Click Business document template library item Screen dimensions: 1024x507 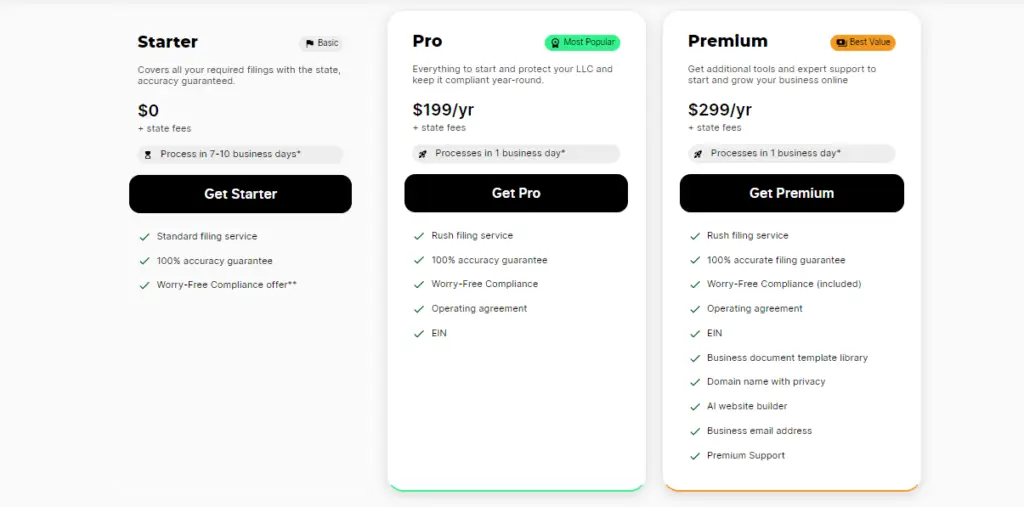pyautogui.click(x=787, y=358)
